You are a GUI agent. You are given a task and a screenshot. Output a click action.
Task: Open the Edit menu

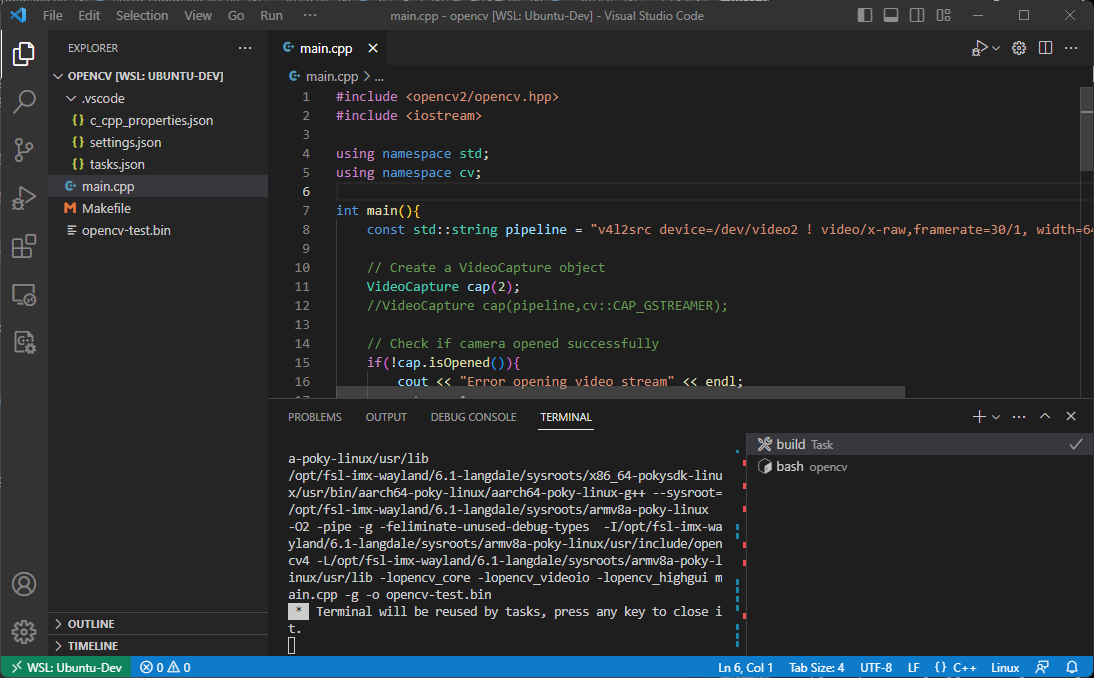pyautogui.click(x=89, y=15)
